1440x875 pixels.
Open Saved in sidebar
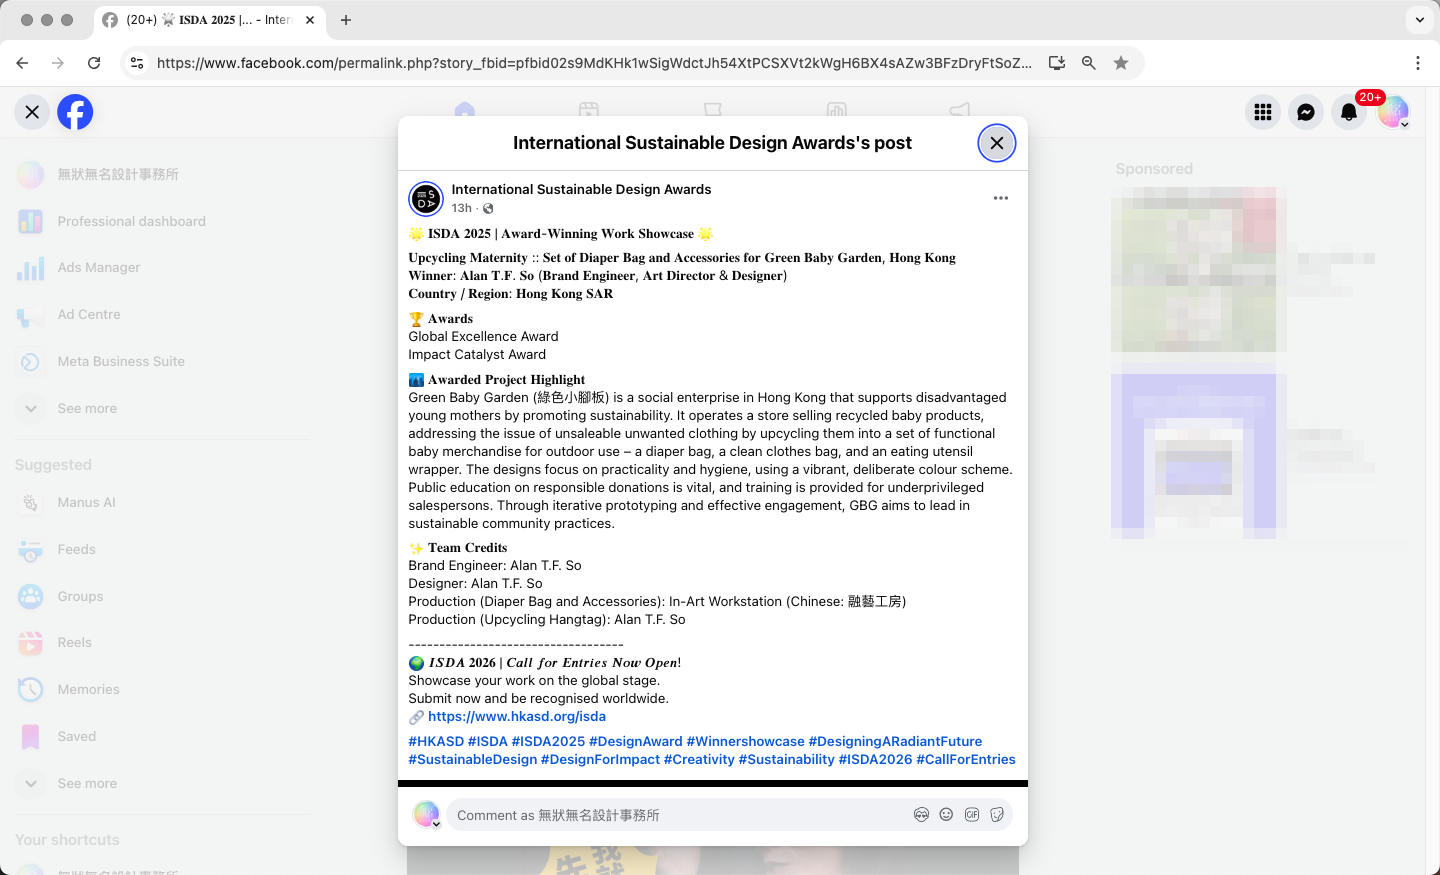[x=162, y=736]
